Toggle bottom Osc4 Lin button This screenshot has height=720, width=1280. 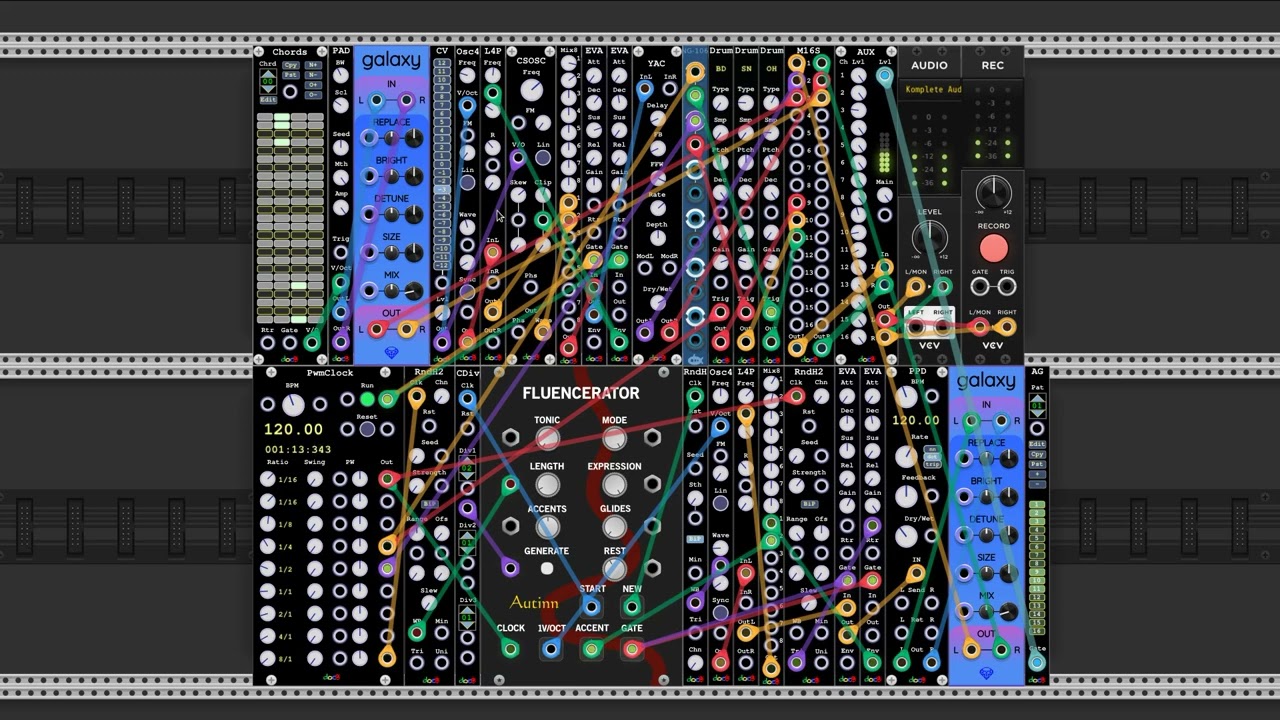click(720, 504)
